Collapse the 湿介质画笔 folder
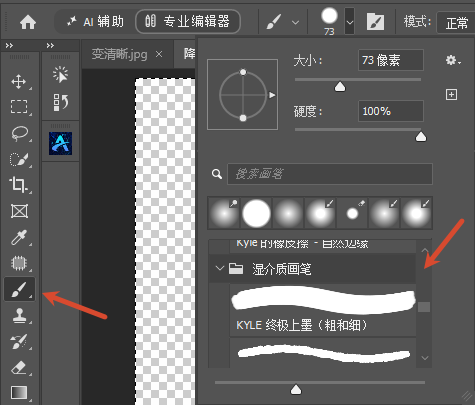The height and width of the screenshot is (405, 475). (x=219, y=268)
